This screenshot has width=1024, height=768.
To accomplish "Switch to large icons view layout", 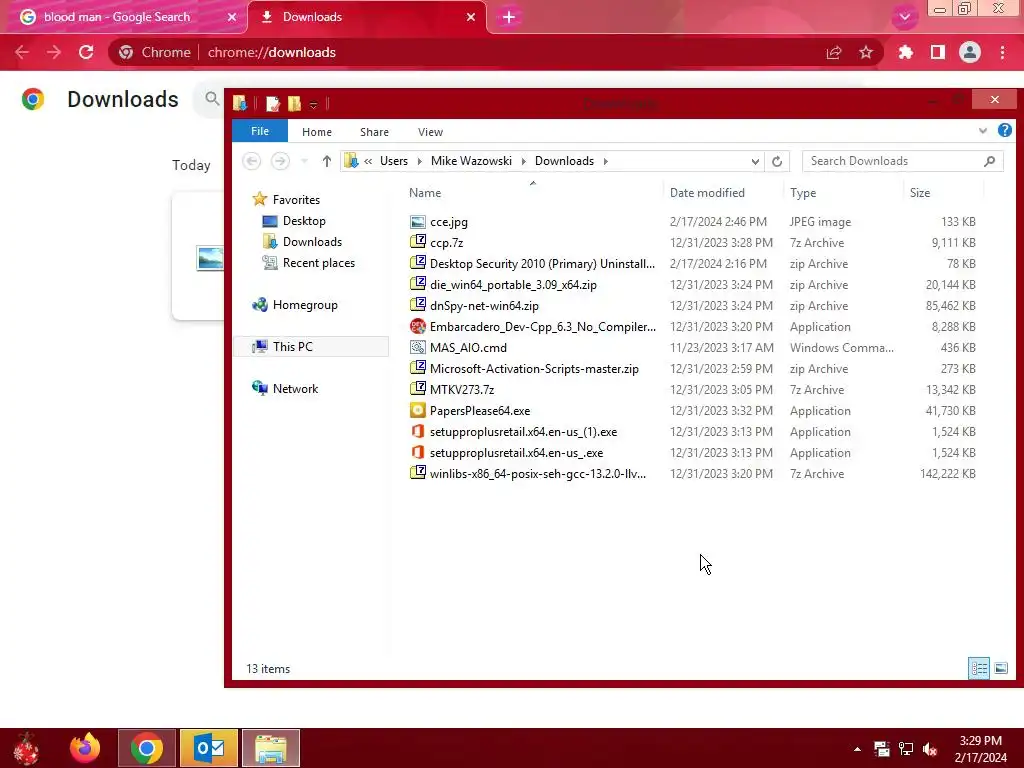I will pos(1001,668).
